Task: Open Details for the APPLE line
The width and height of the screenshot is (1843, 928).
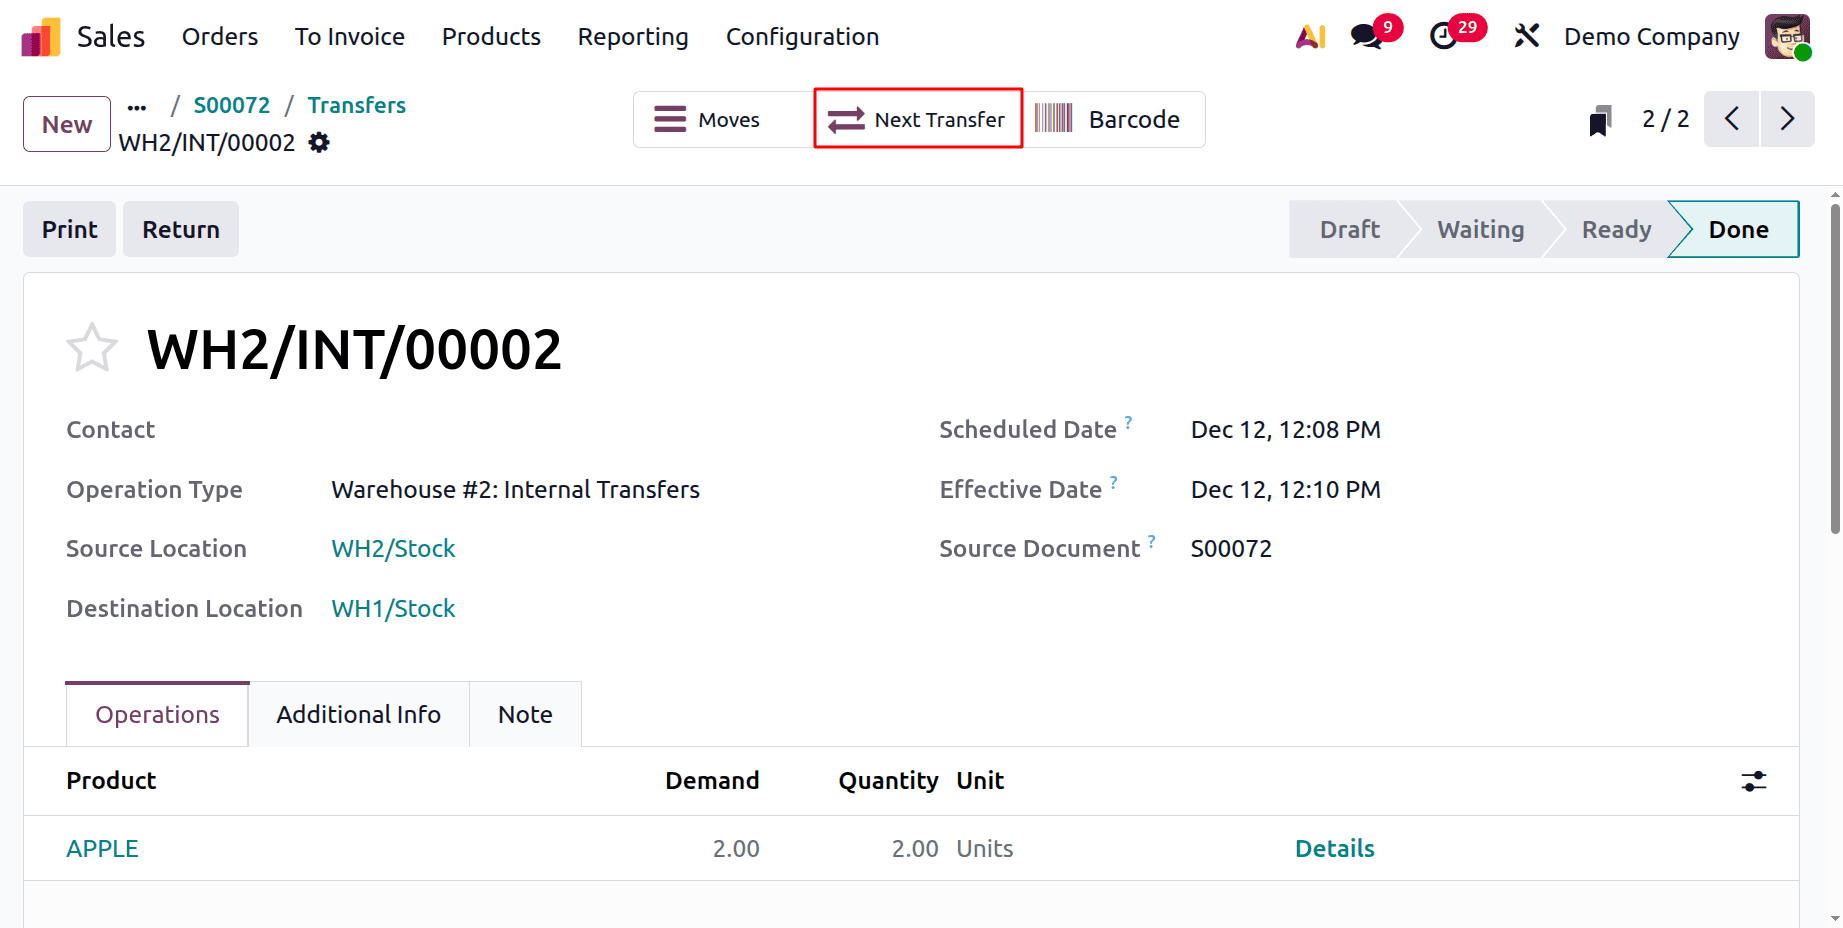Action: pos(1335,848)
